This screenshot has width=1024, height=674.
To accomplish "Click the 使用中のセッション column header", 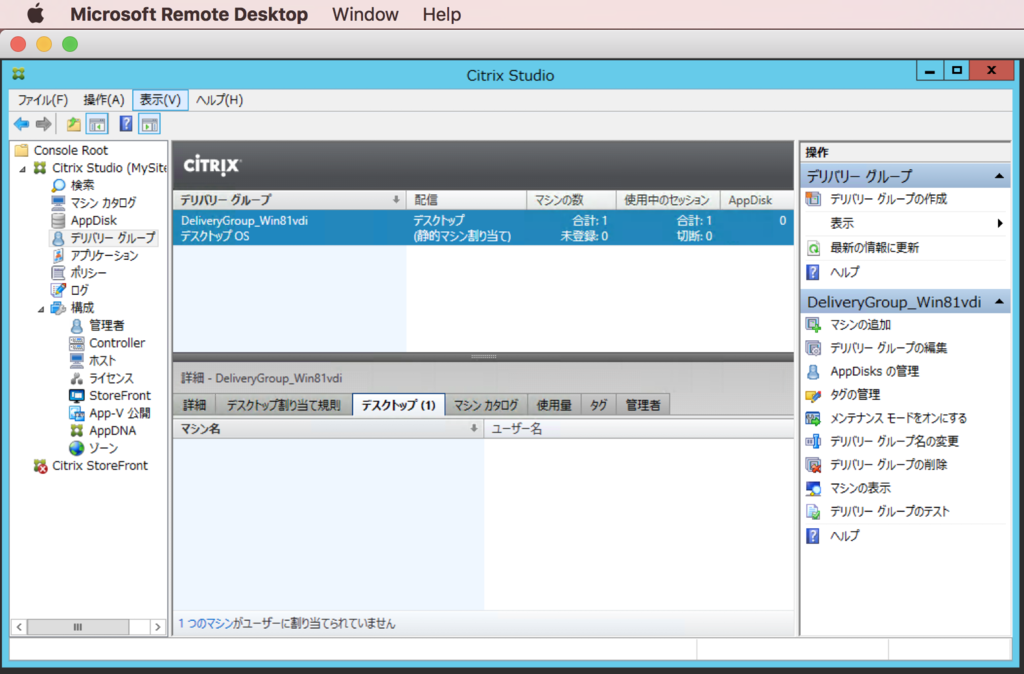I will coord(667,200).
